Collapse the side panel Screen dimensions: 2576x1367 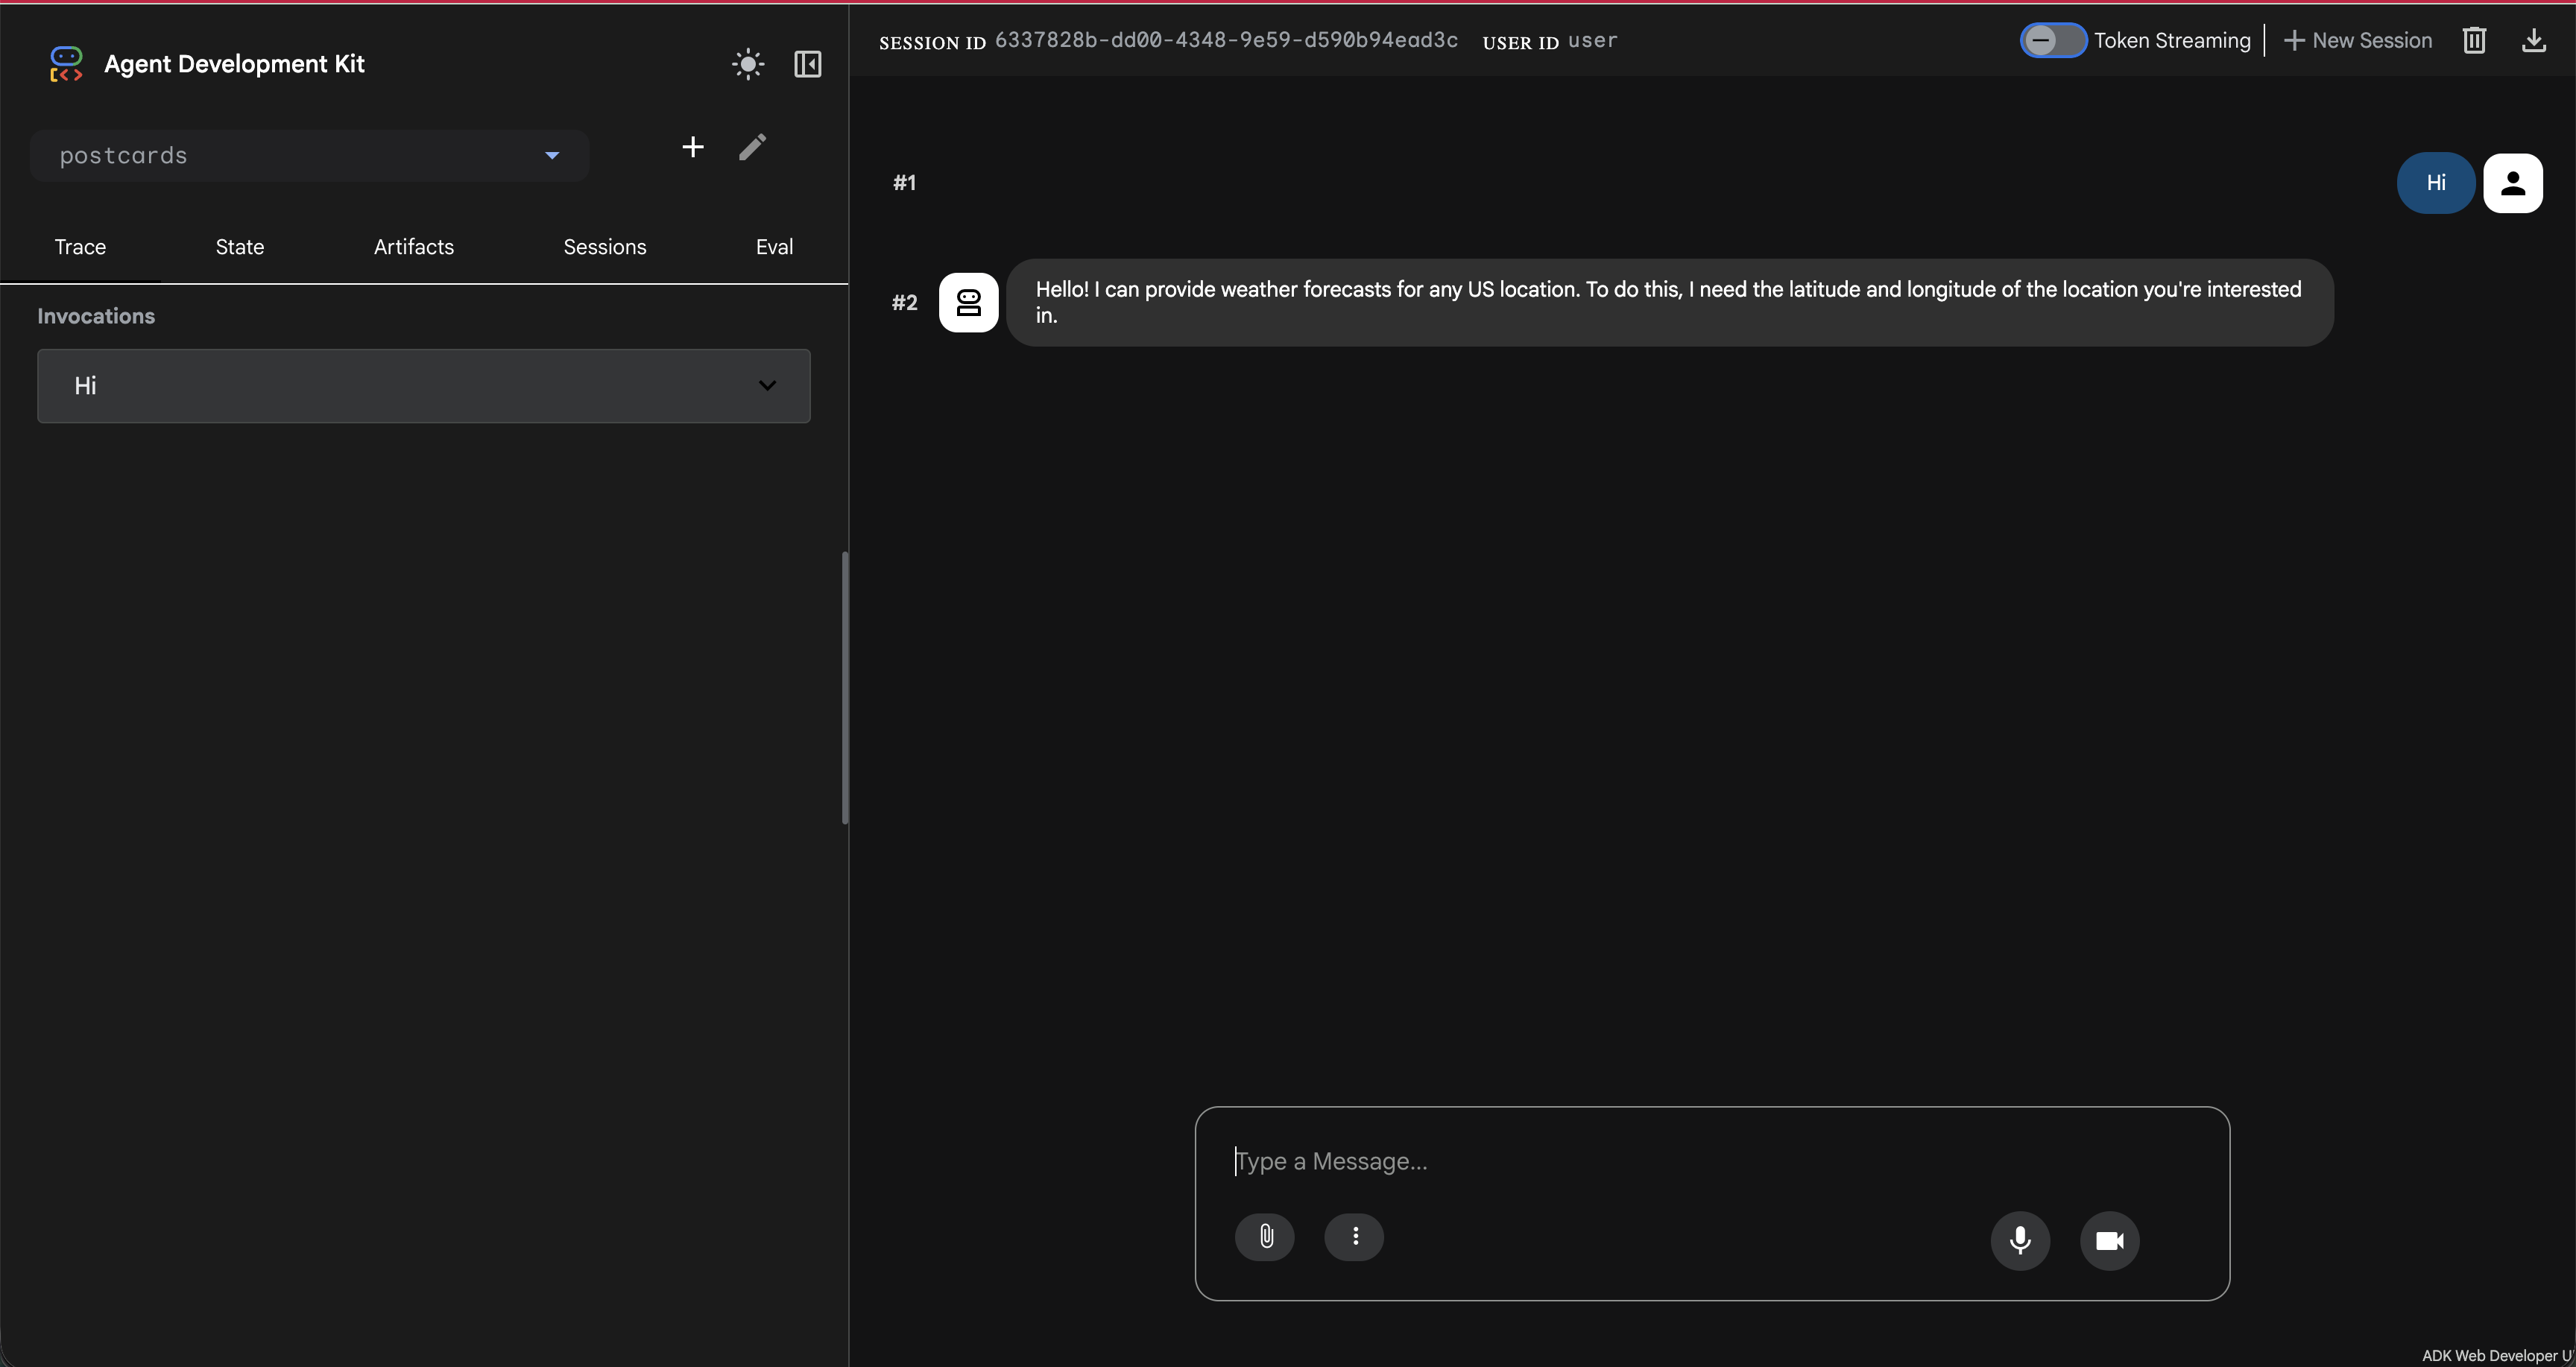[x=807, y=64]
